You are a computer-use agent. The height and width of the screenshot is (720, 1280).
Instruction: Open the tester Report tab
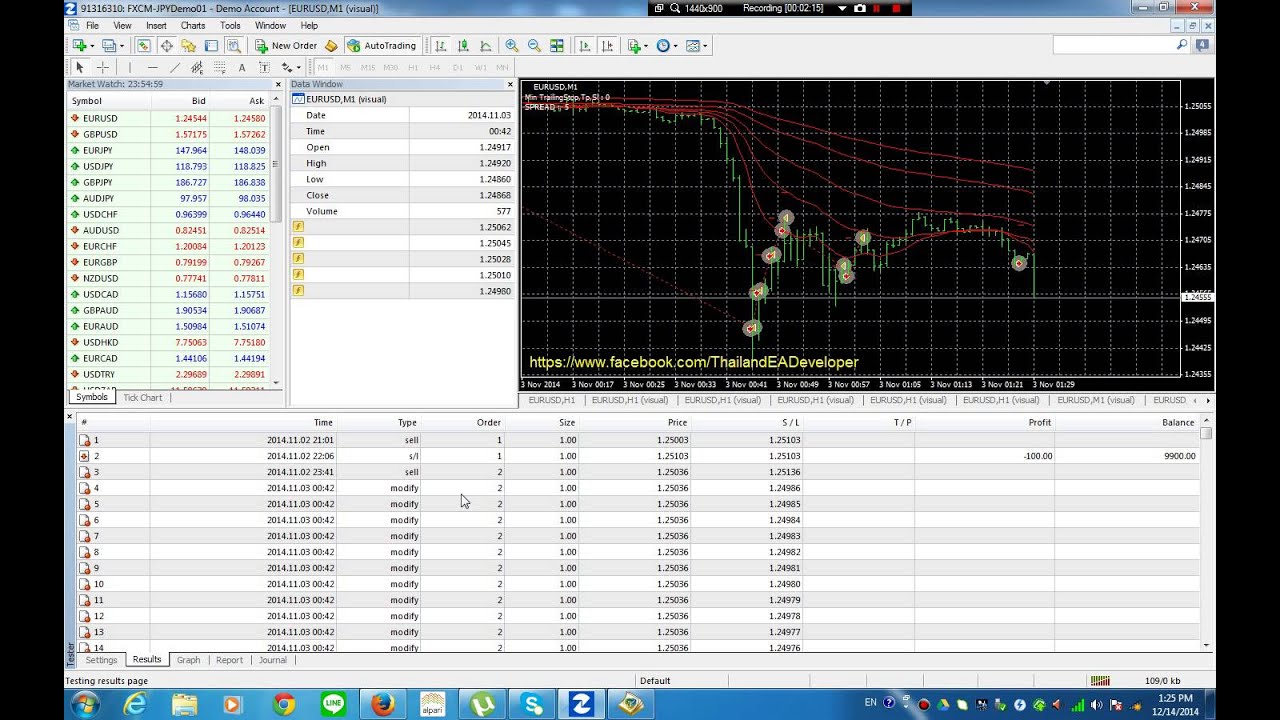pyautogui.click(x=229, y=660)
